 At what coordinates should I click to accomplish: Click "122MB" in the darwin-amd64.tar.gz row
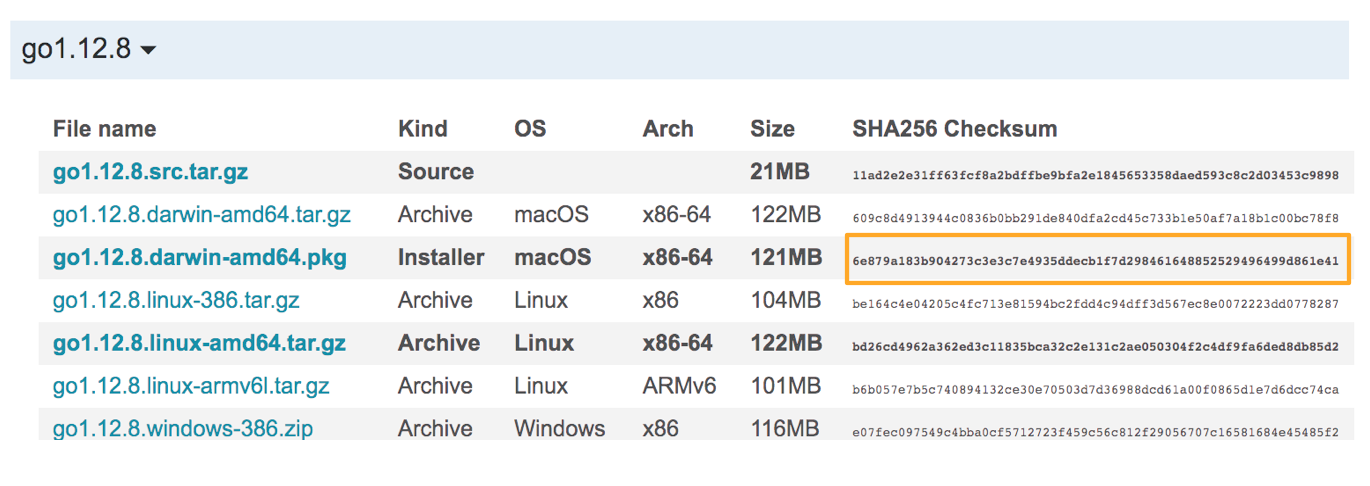pos(785,215)
